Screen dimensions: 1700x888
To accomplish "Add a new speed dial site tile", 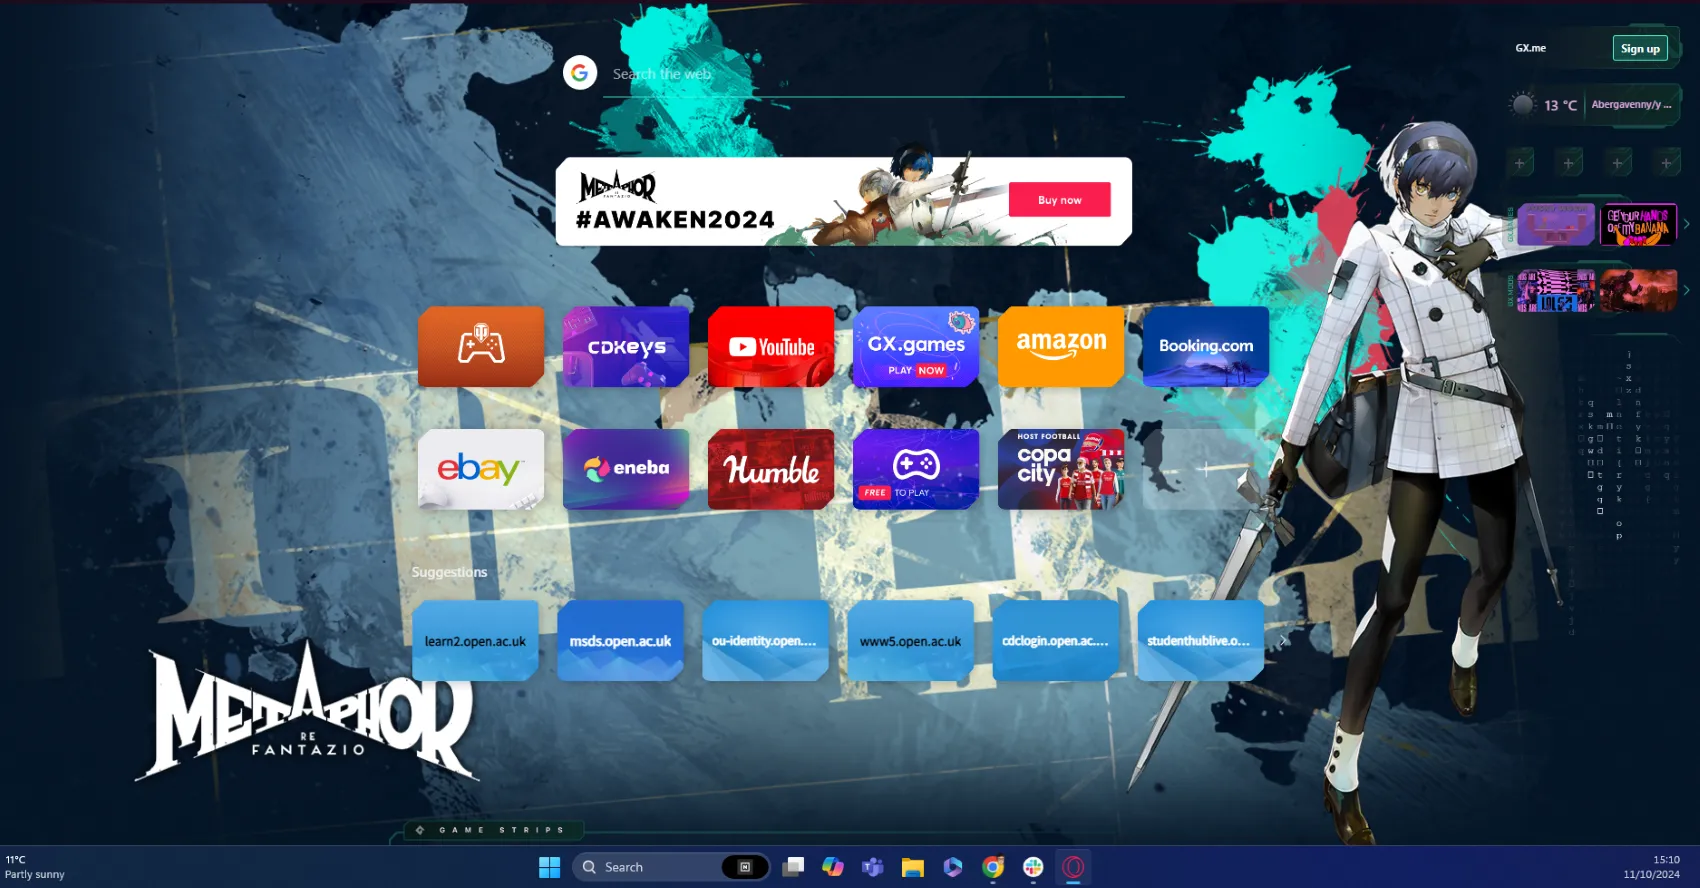I will click(1206, 469).
